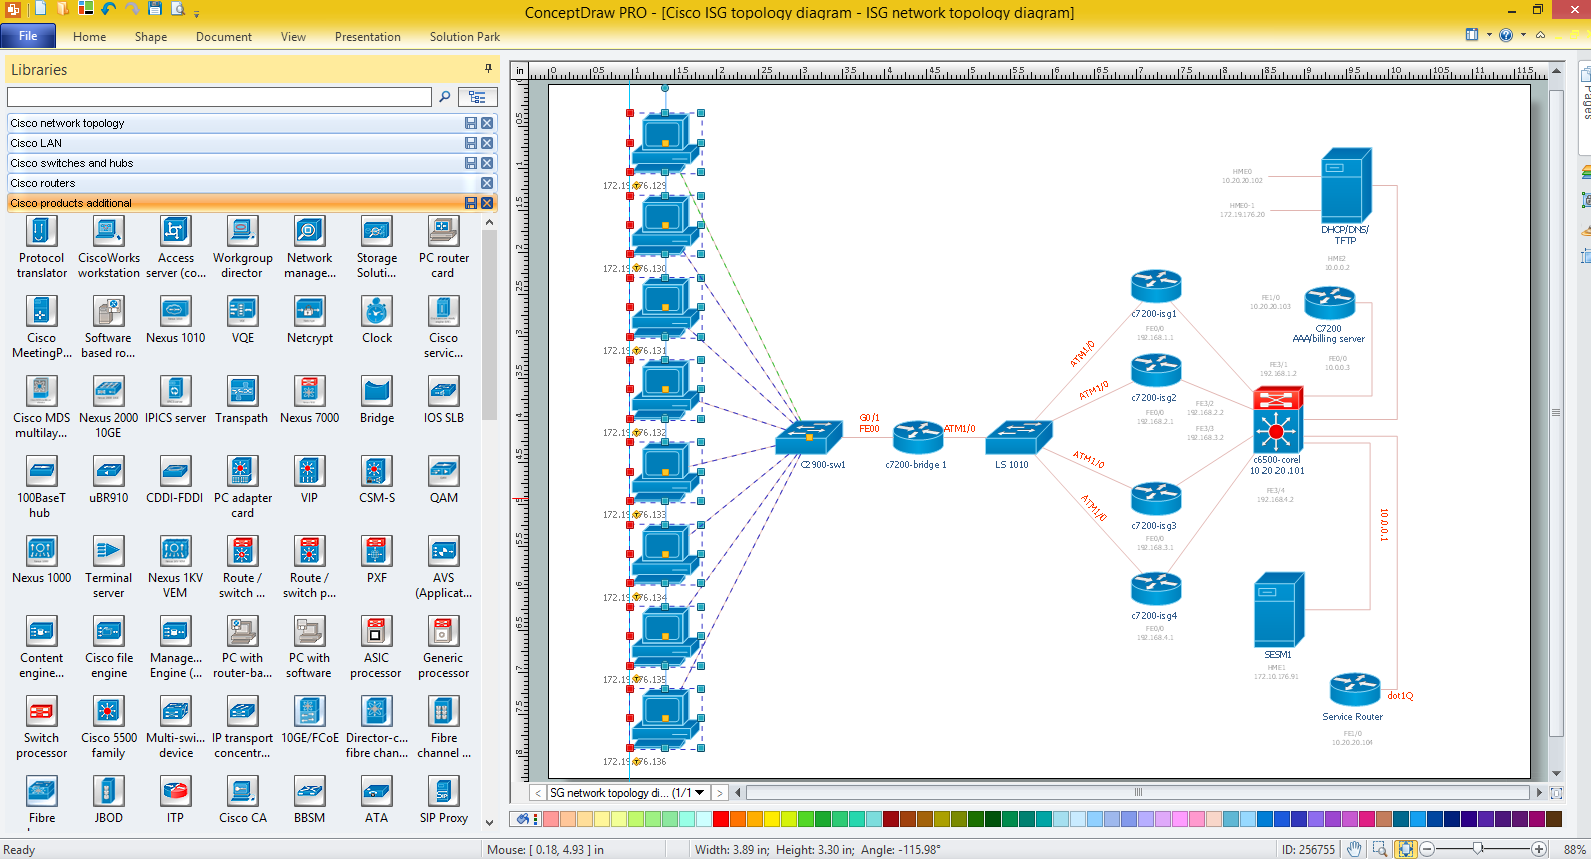Select the Nexus 1010 shape

[x=175, y=320]
